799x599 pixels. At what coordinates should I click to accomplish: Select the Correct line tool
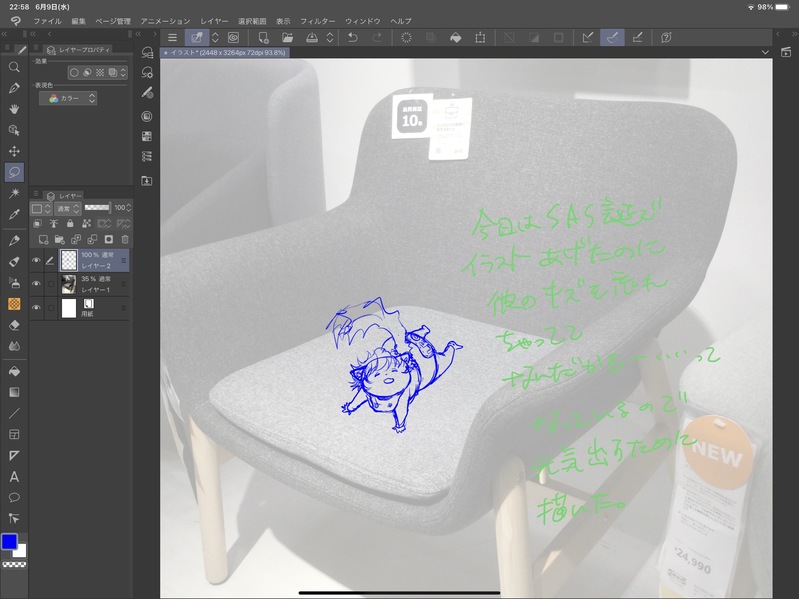[14, 519]
